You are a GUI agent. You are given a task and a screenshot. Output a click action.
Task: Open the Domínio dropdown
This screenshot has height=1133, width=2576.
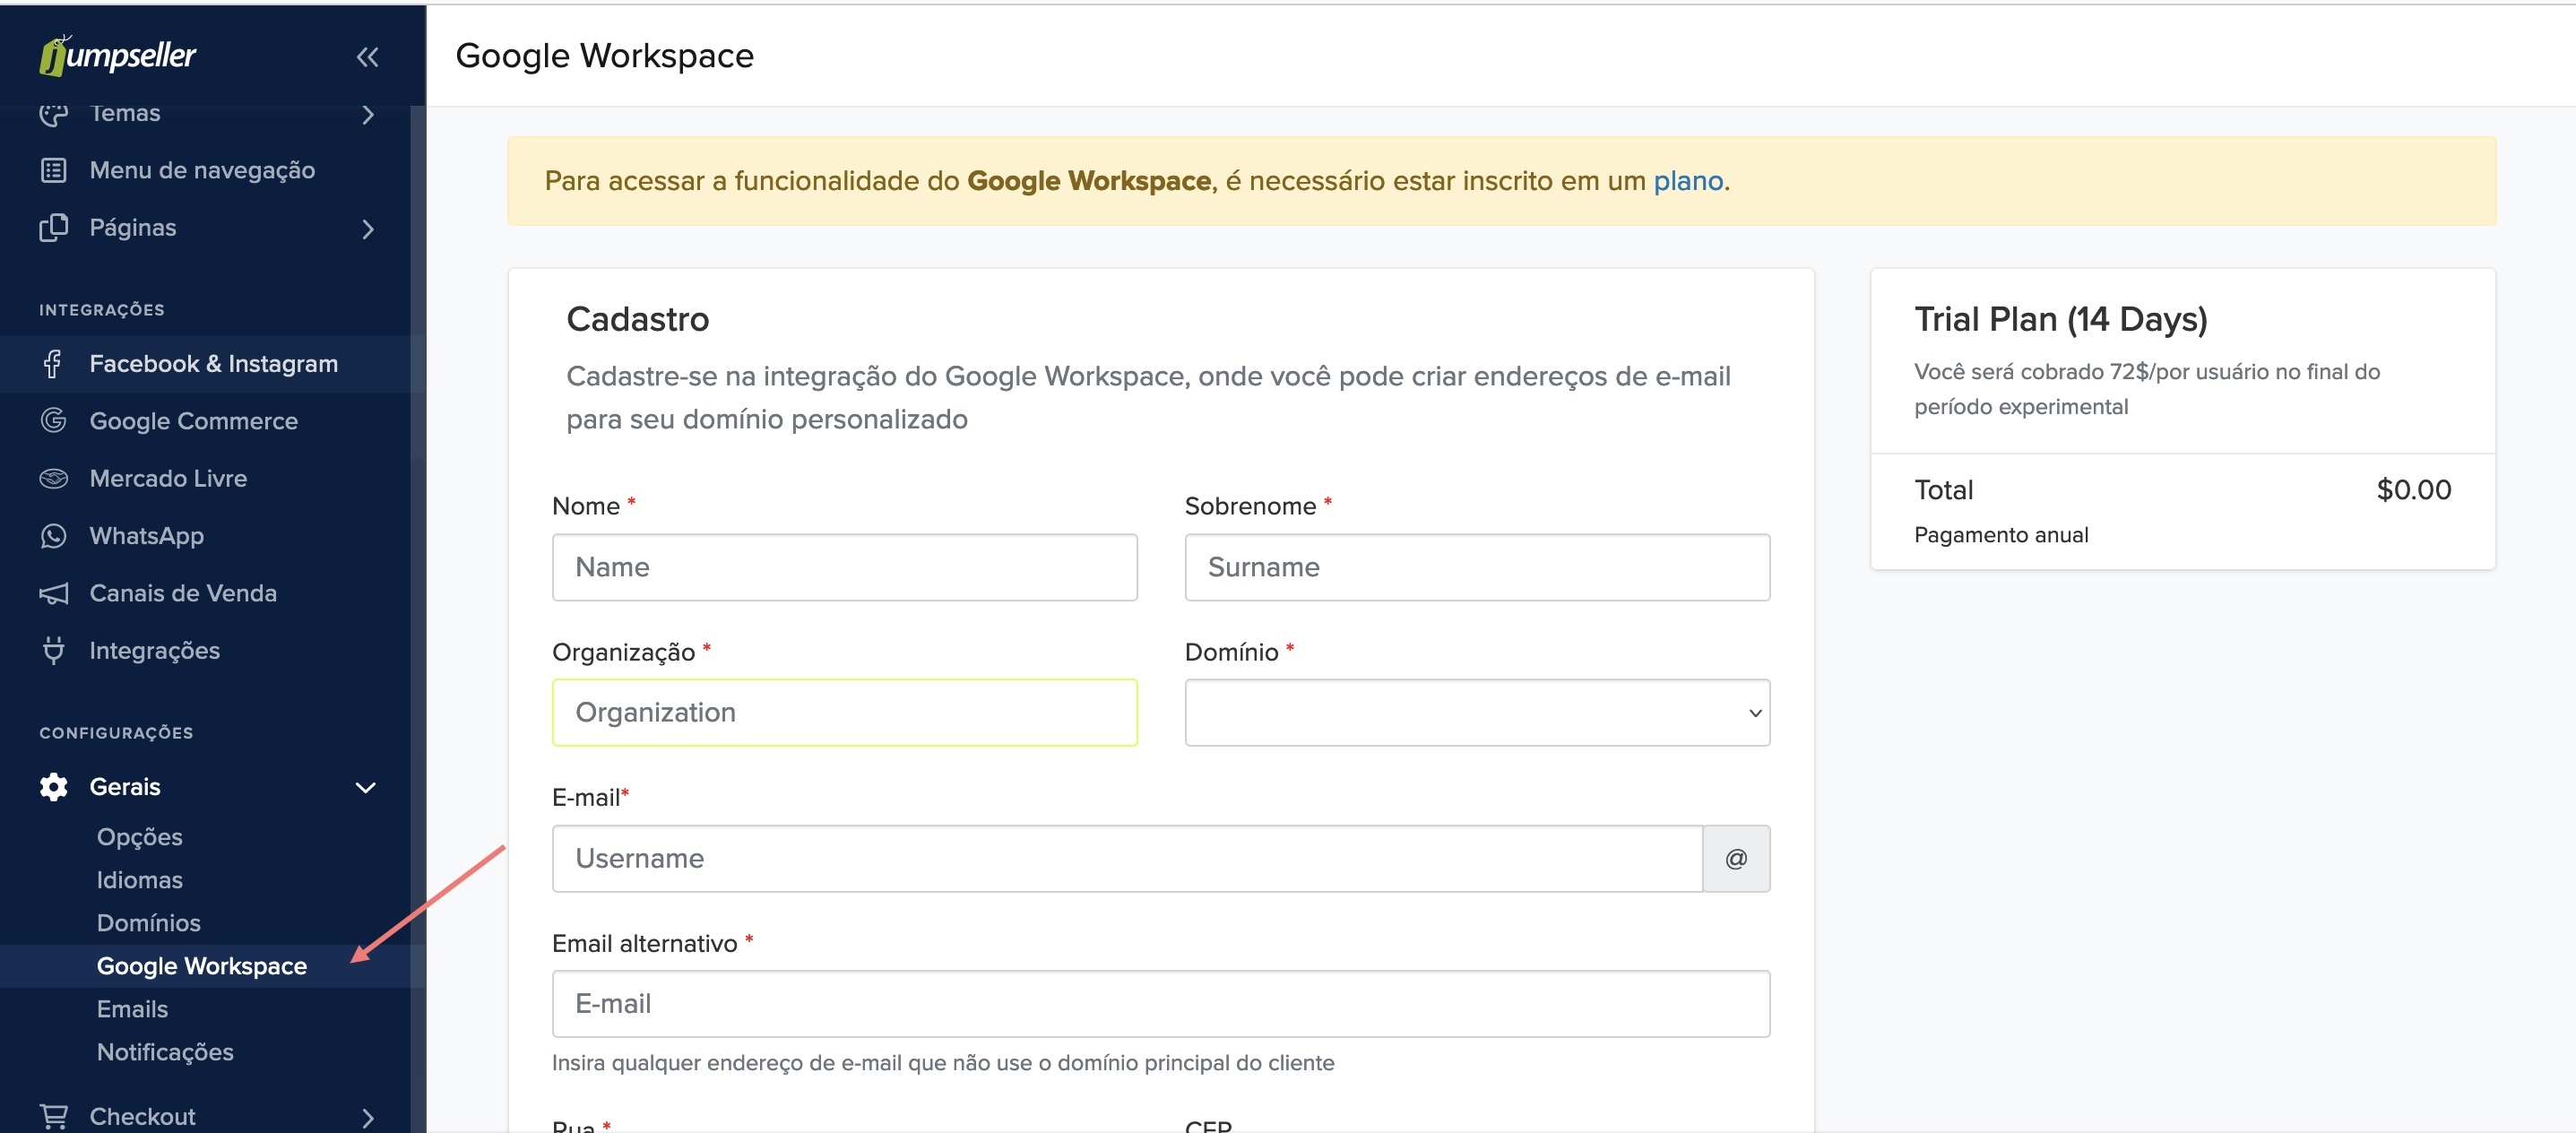click(1476, 713)
